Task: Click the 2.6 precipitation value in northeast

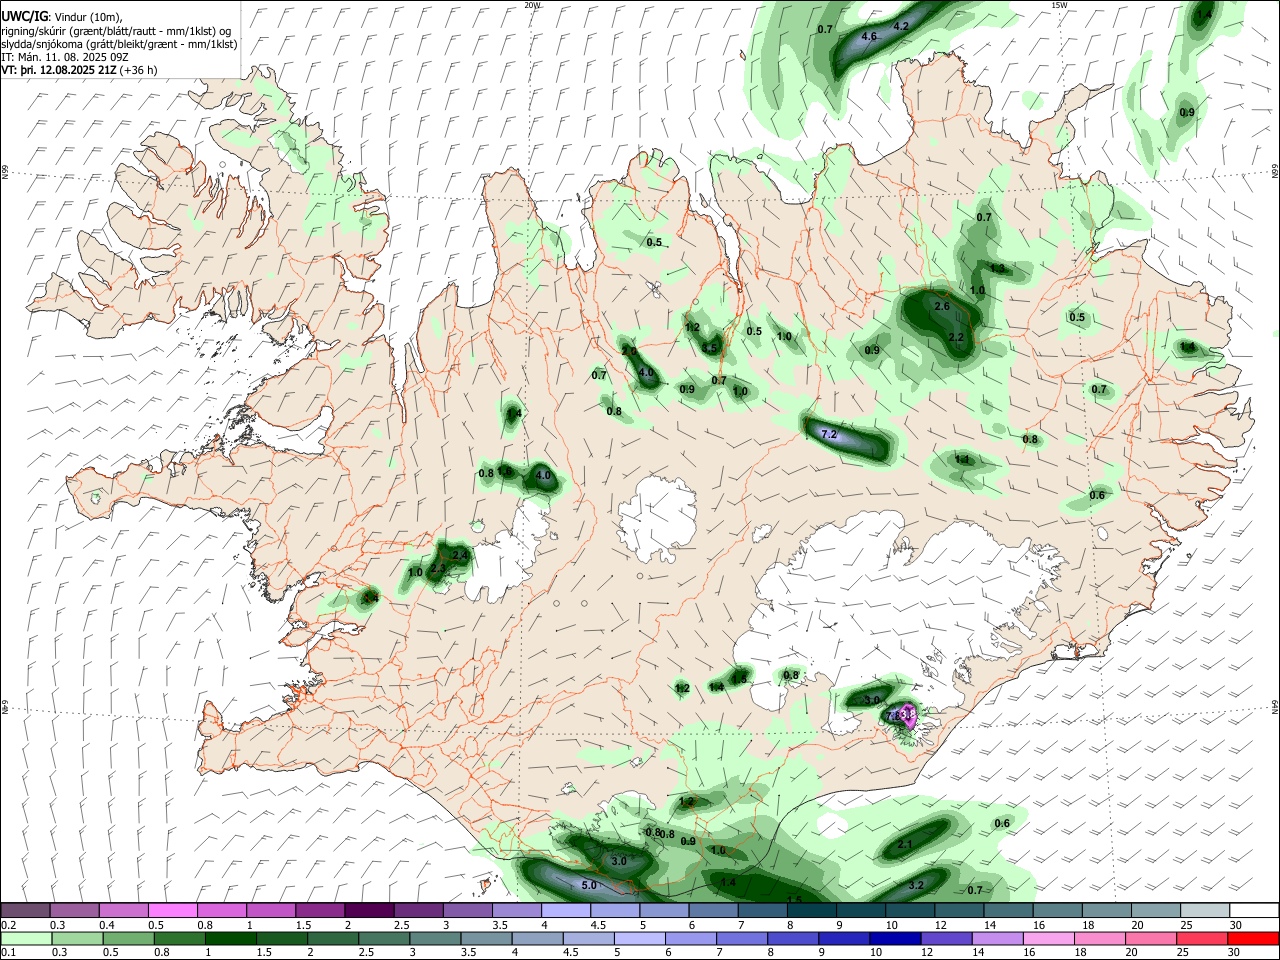Action: (941, 306)
